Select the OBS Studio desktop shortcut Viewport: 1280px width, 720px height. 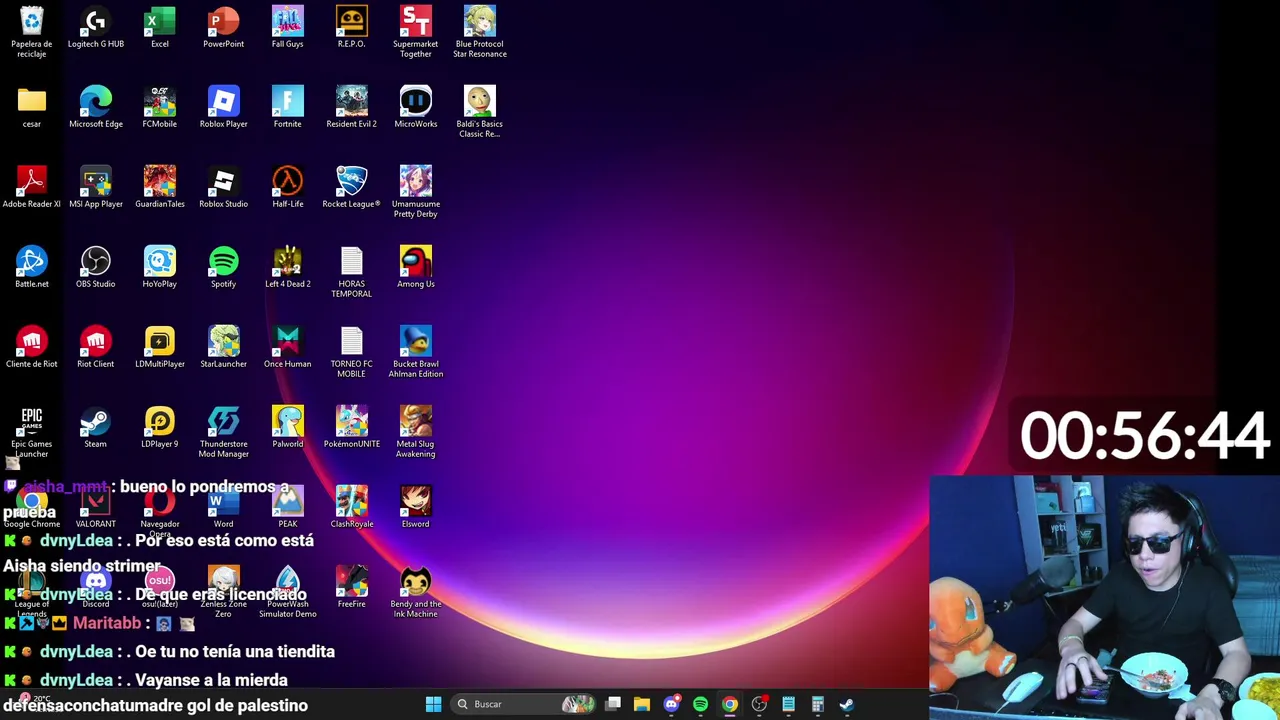[96, 267]
